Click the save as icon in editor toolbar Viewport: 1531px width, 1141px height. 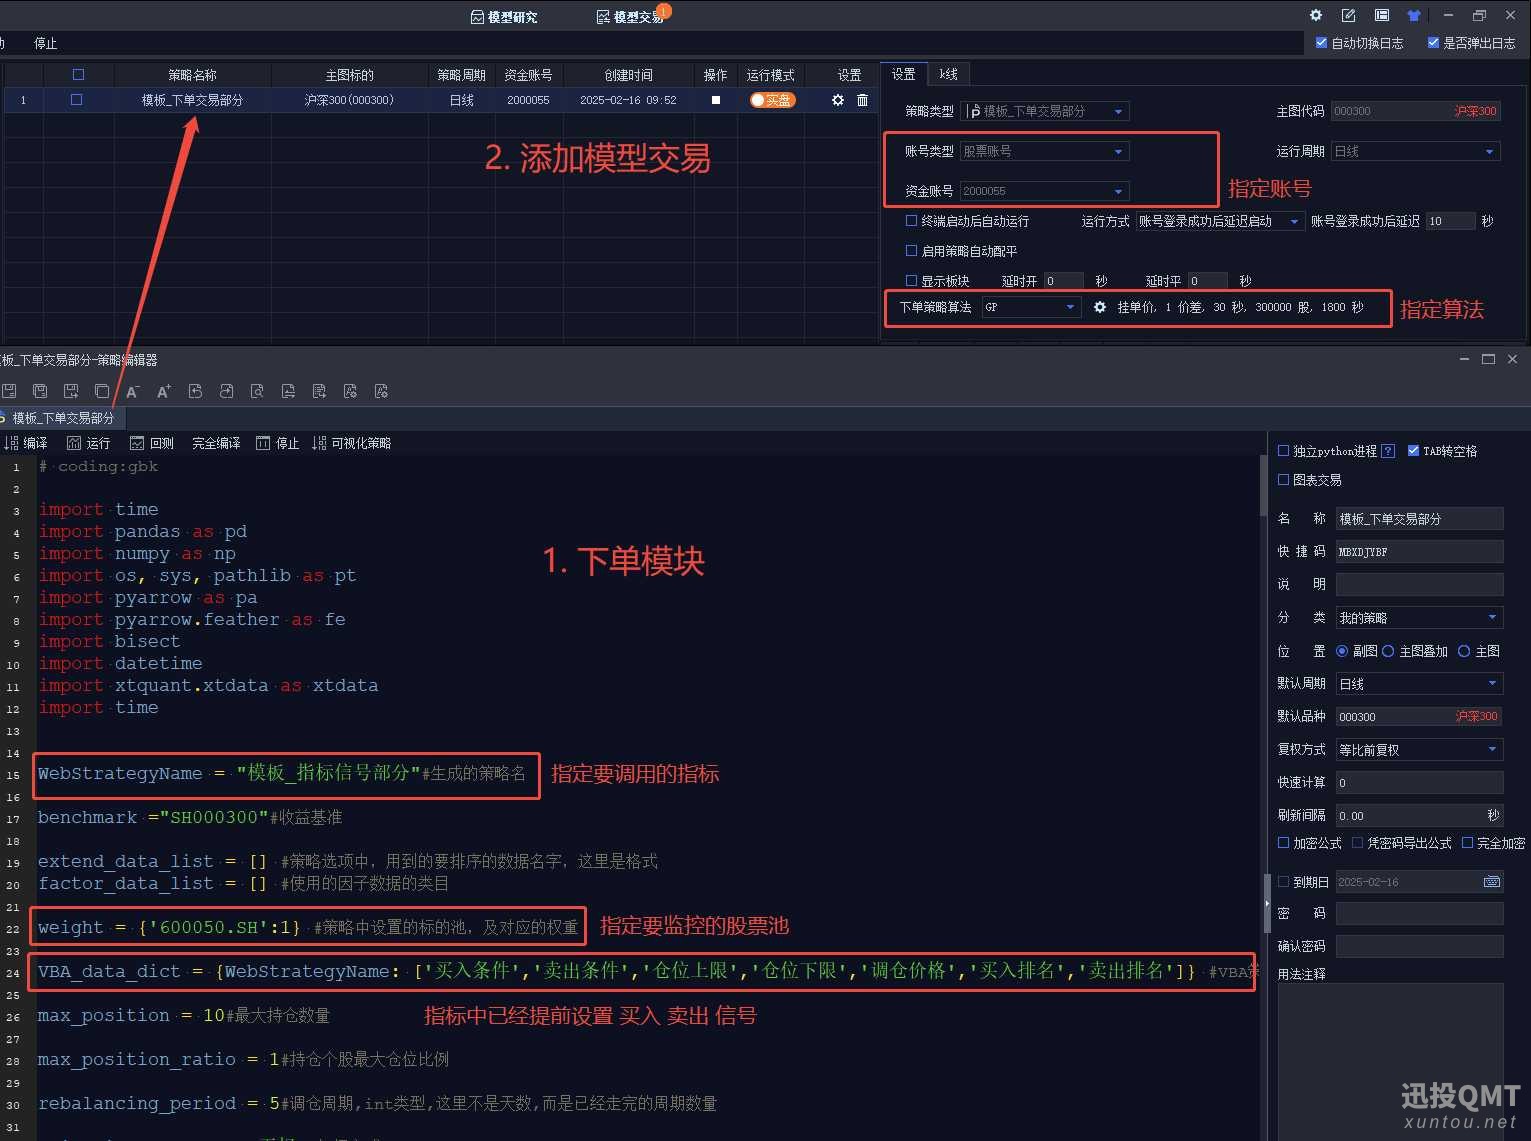[x=71, y=391]
